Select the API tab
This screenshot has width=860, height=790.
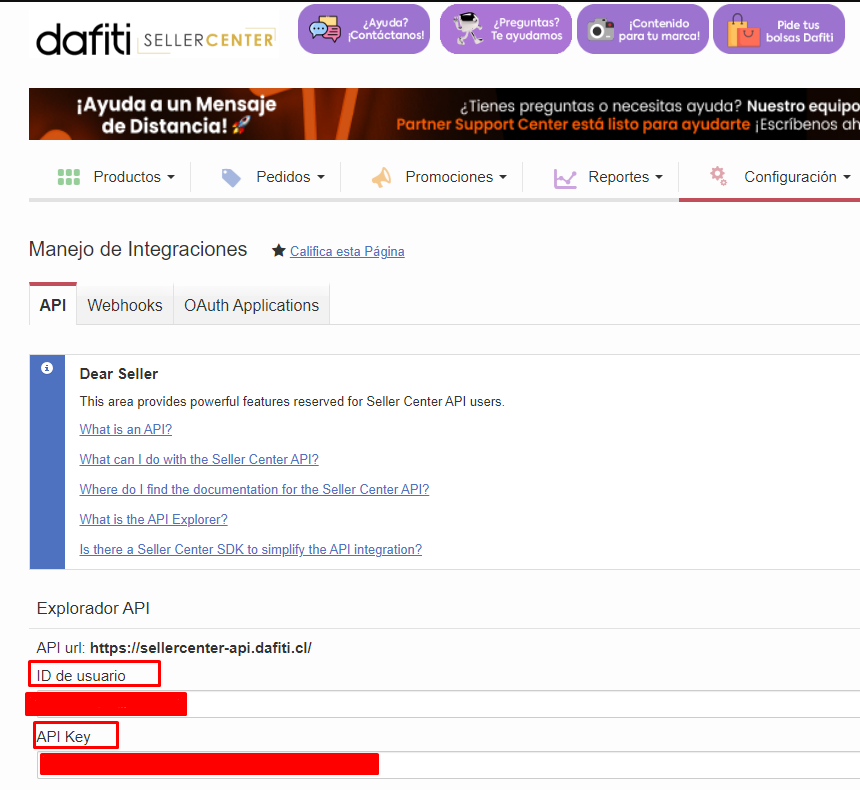pos(53,305)
